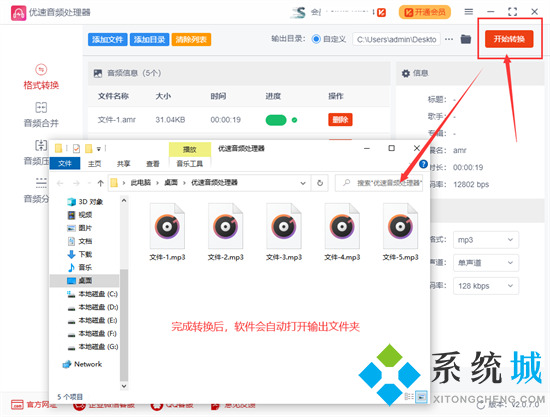Click the output directory path field
This screenshot has width=550, height=417.
coord(396,39)
